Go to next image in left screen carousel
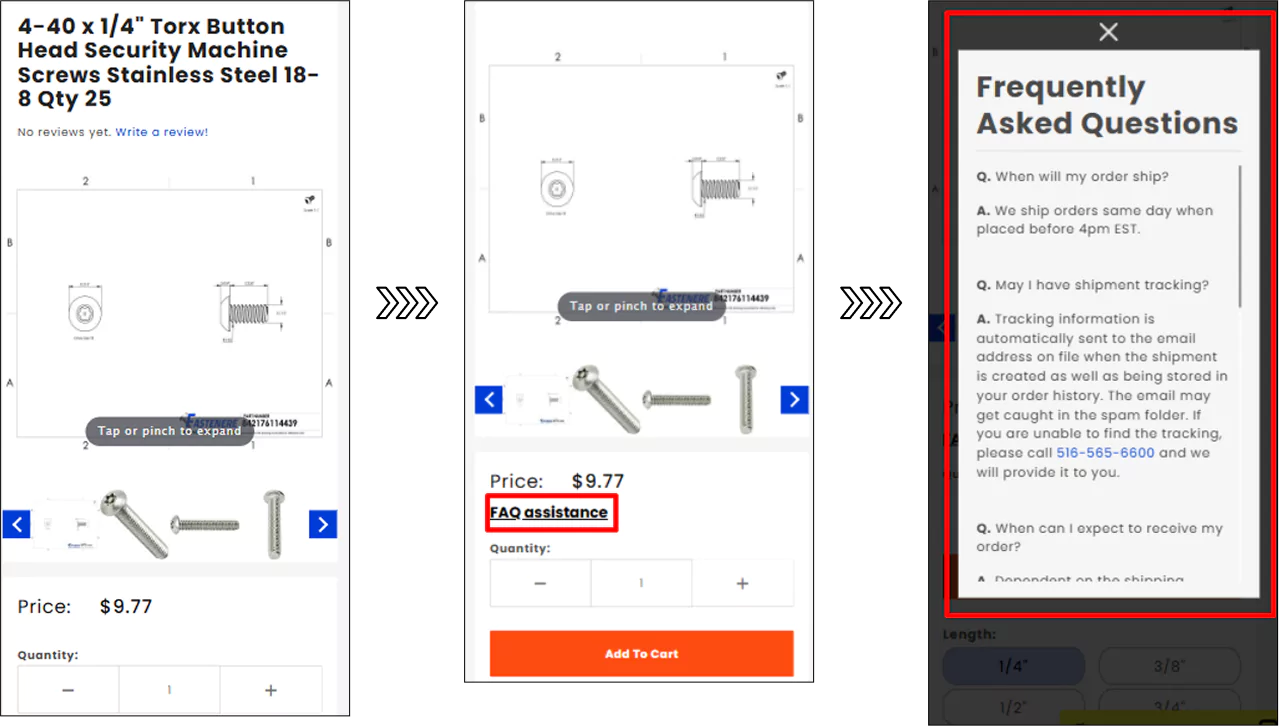This screenshot has width=1279, height=726. 322,524
